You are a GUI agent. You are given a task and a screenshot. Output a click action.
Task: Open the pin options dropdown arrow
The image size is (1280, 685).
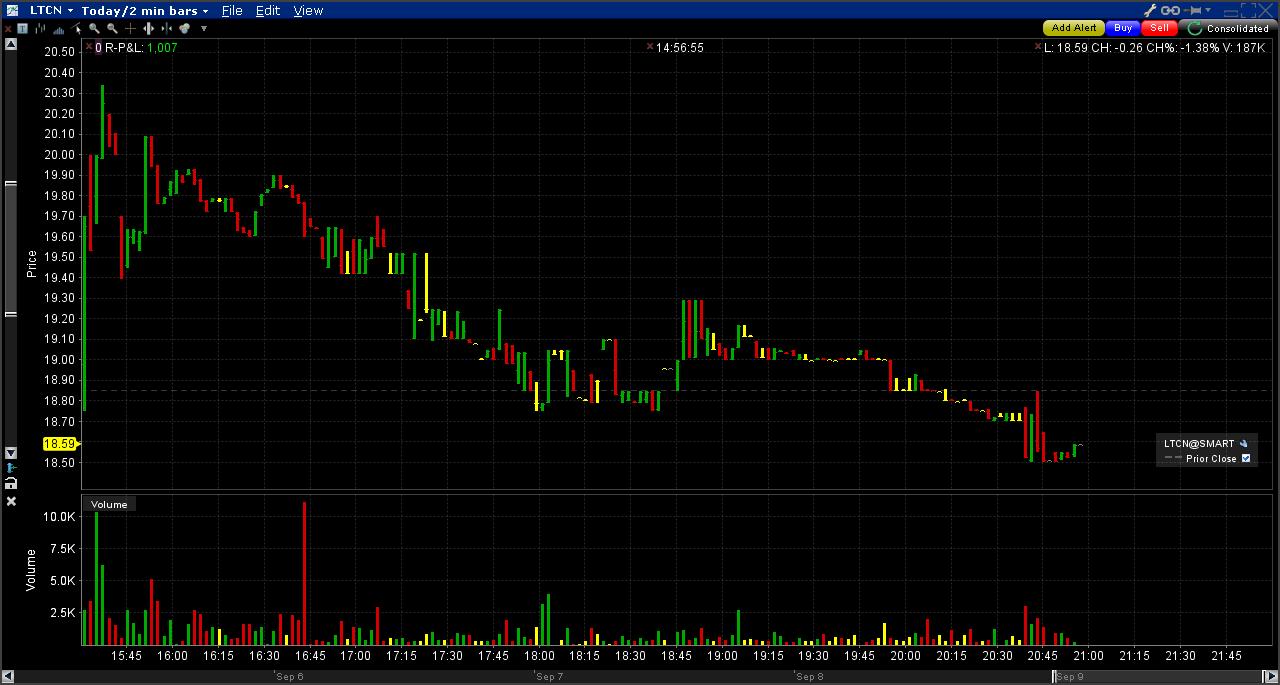click(1209, 9)
